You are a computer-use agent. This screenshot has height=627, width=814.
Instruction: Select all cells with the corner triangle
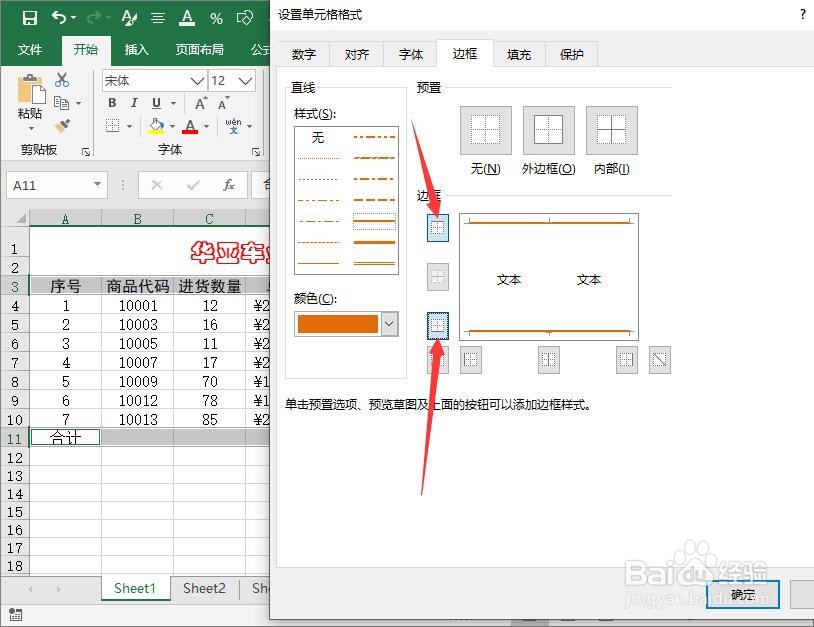point(21,219)
